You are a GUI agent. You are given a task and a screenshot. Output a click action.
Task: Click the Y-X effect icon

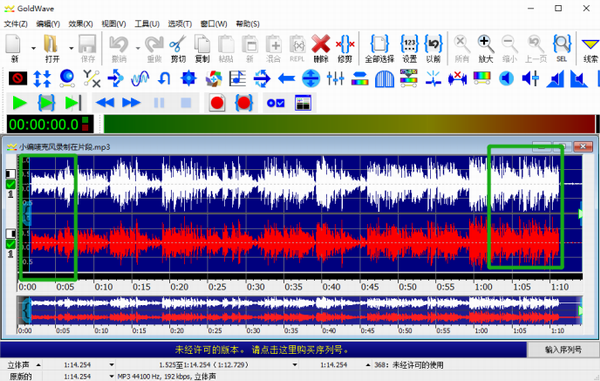click(91, 78)
